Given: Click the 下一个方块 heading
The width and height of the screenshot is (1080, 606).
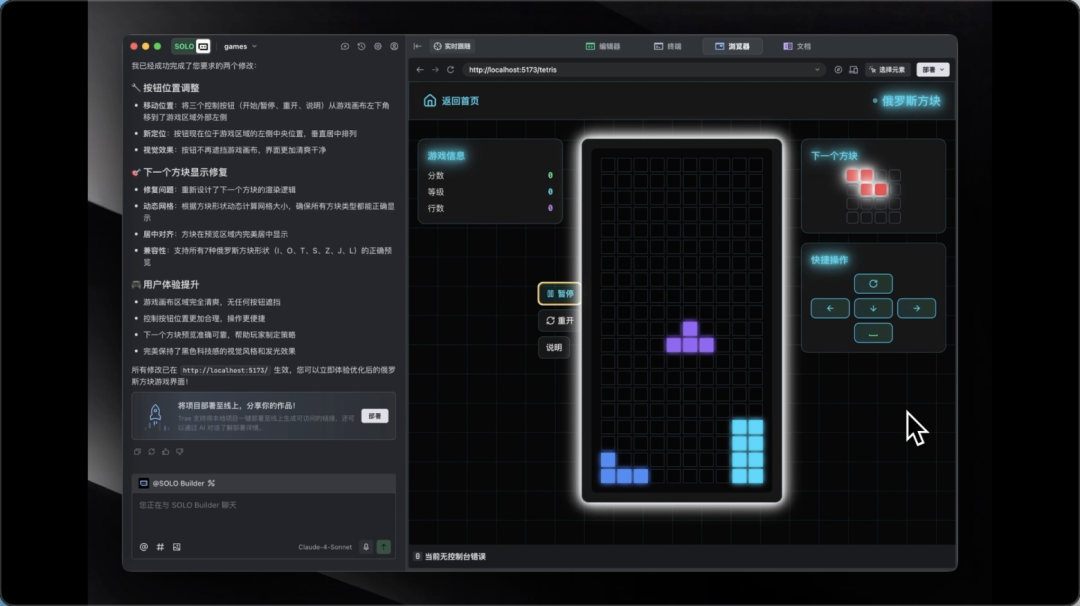Looking at the screenshot, I should click(x=834, y=156).
